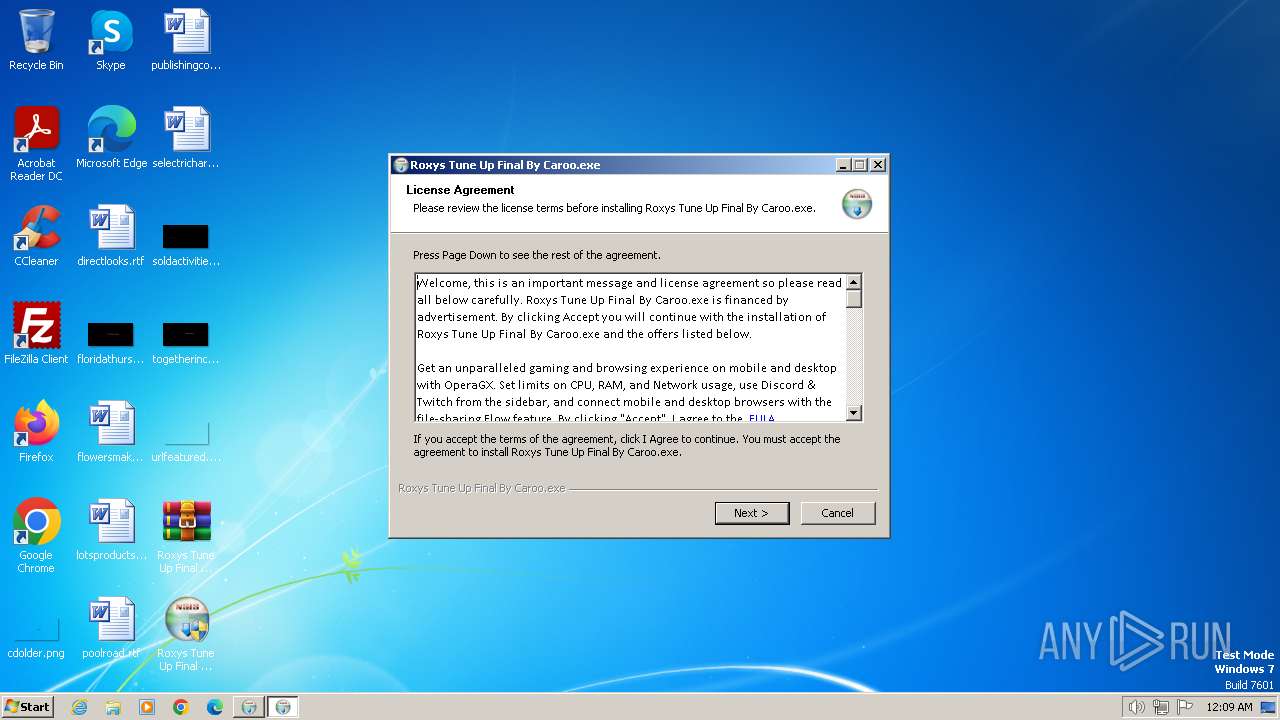The width and height of the screenshot is (1280, 720).
Task: Open FileZilla Client shortcut
Action: 36,334
